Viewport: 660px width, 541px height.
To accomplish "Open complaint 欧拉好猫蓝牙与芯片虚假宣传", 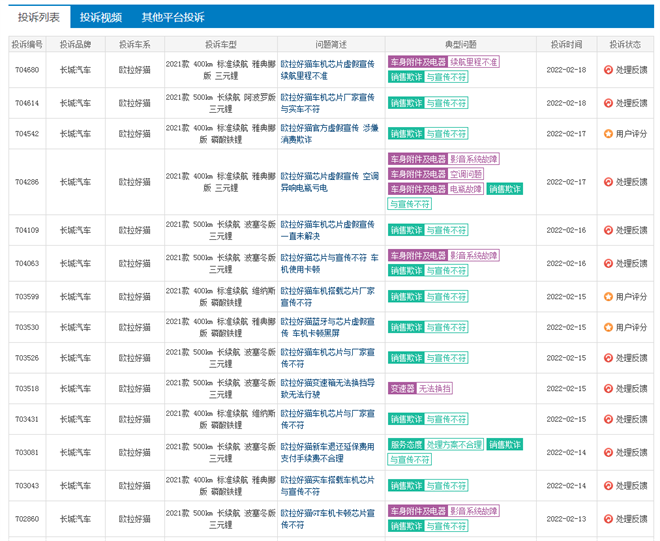I will click(x=327, y=327).
